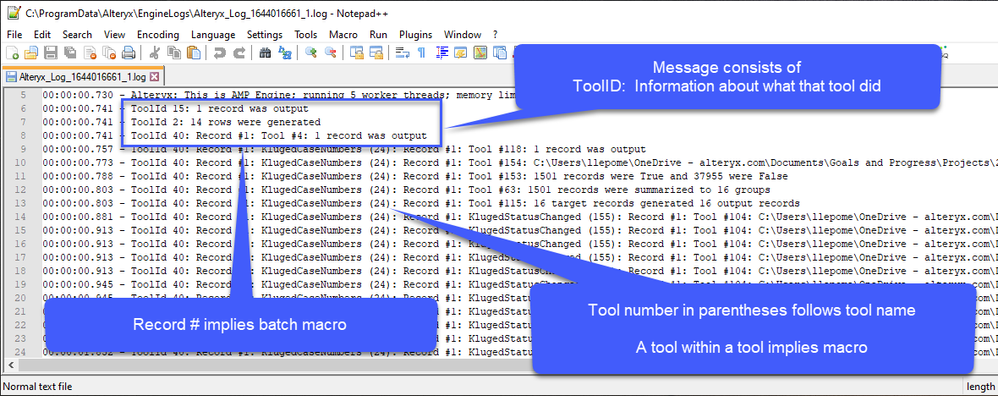The image size is (998, 396).
Task: Click line number 9 in the margin
Action: 24,148
